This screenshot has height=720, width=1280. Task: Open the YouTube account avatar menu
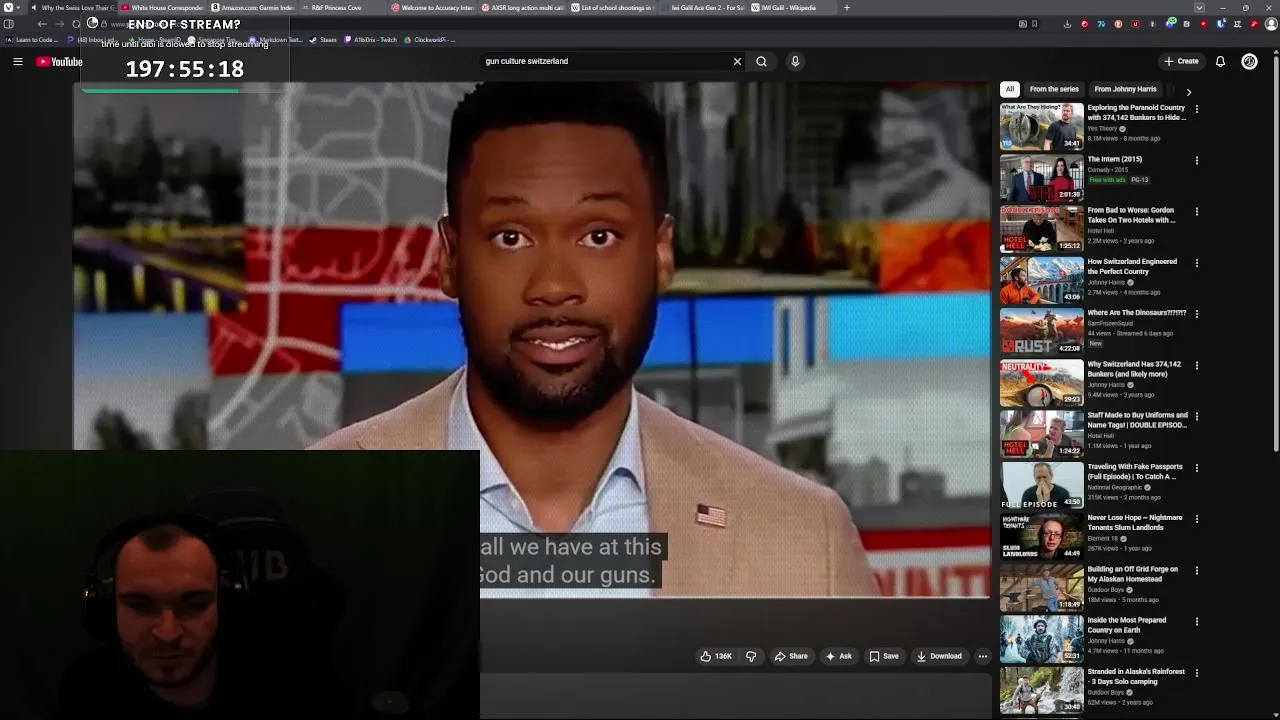click(x=1249, y=61)
